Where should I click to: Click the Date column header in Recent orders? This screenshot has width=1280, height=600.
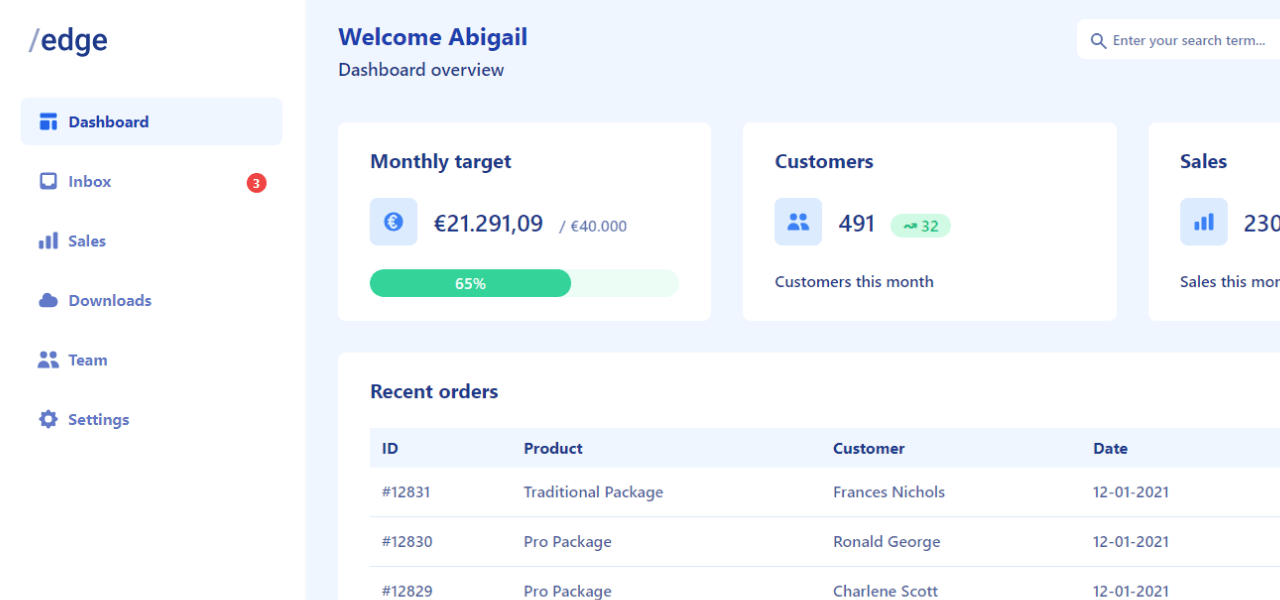(1110, 448)
